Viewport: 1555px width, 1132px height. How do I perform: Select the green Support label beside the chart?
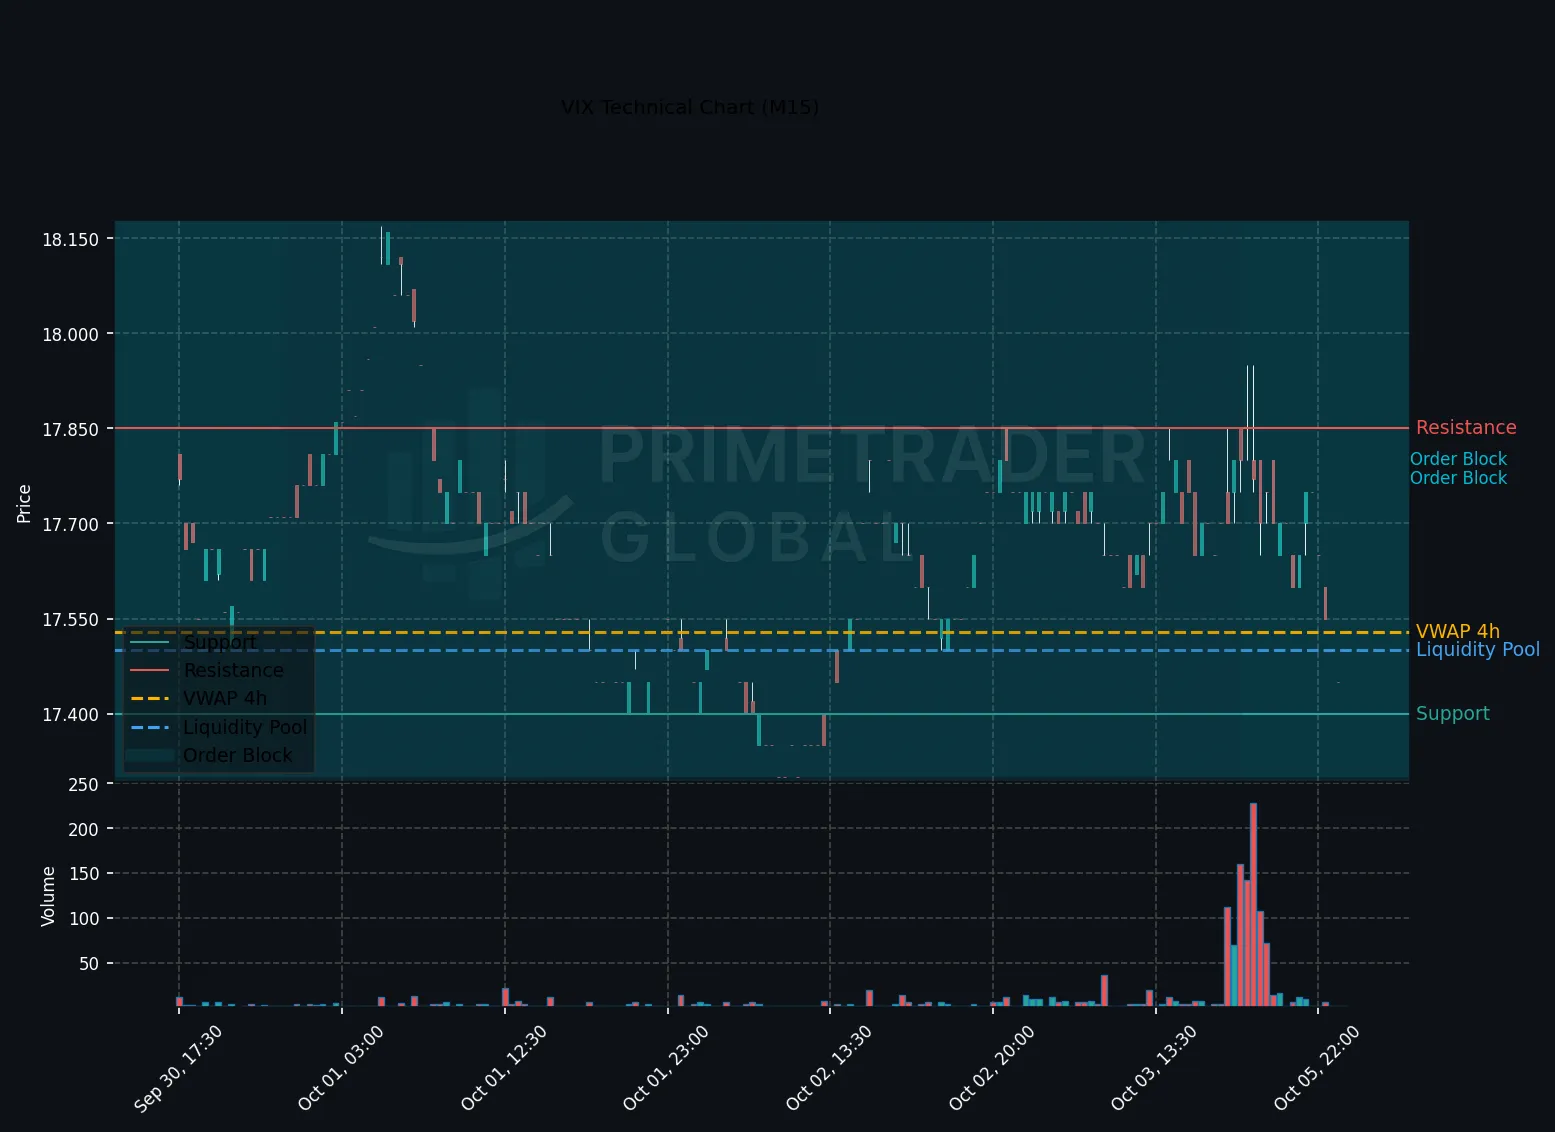click(1453, 713)
